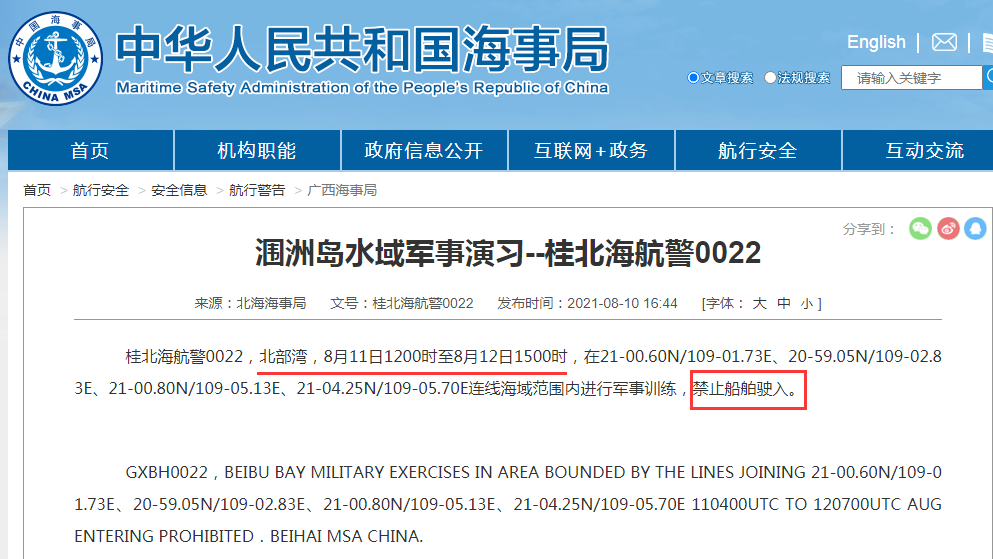Click source text 来源:北海海事局
This screenshot has height=559, width=993.
click(x=250, y=303)
